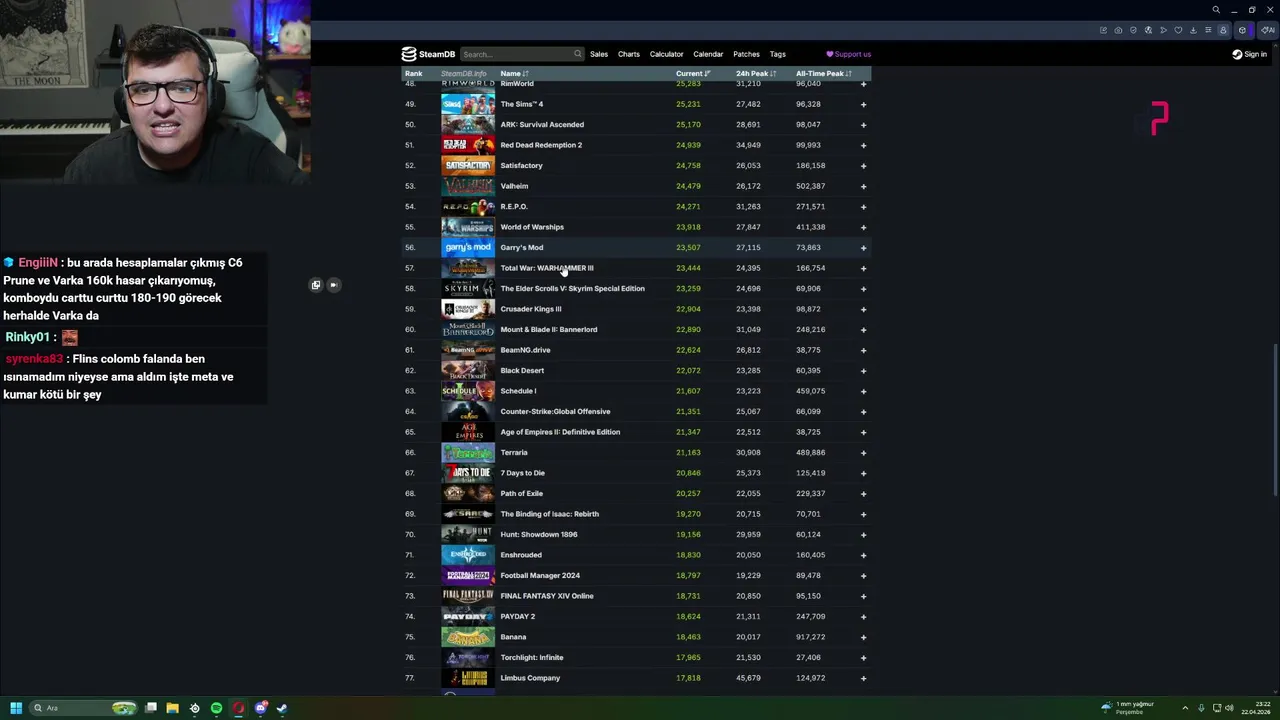Click the Crusader Kings III thumbnail
1280x720 pixels.
pyautogui.click(x=468, y=309)
